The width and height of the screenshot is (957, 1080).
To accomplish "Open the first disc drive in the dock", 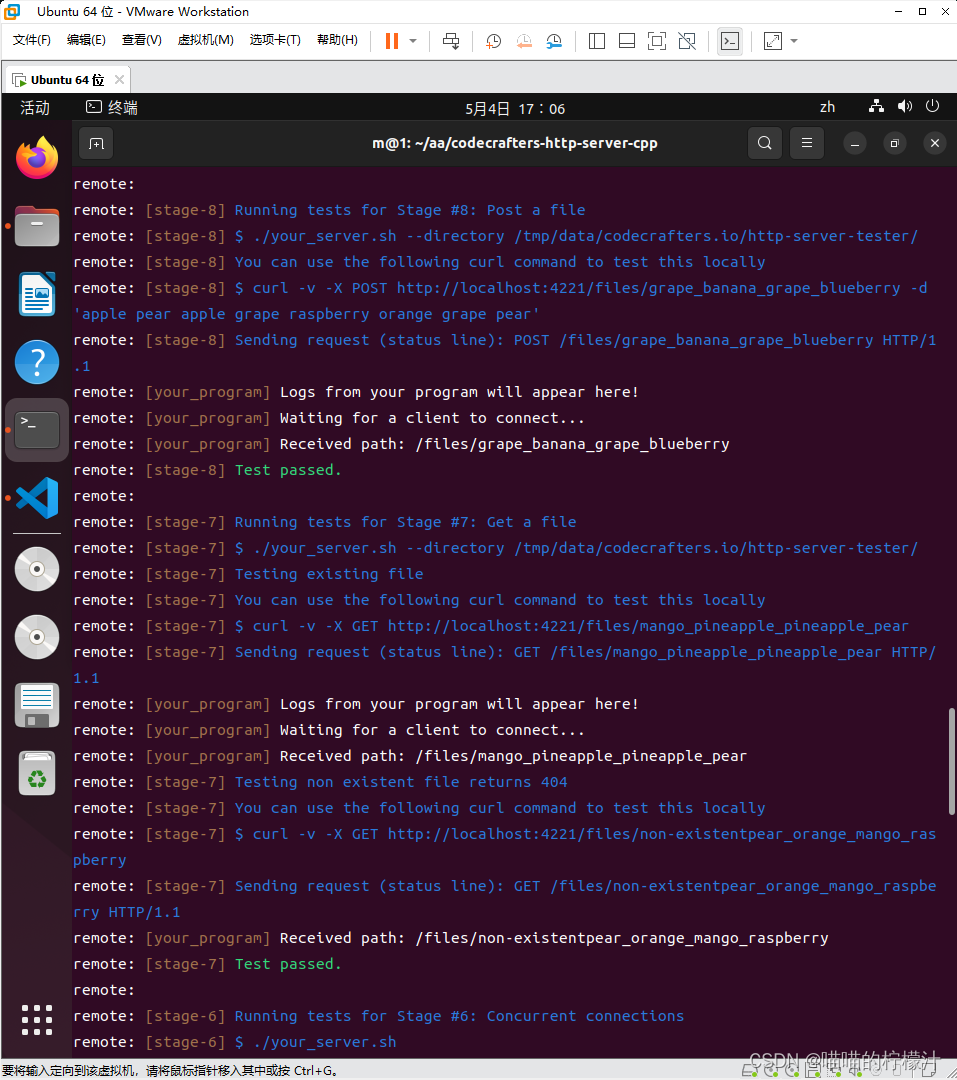I will [37, 569].
